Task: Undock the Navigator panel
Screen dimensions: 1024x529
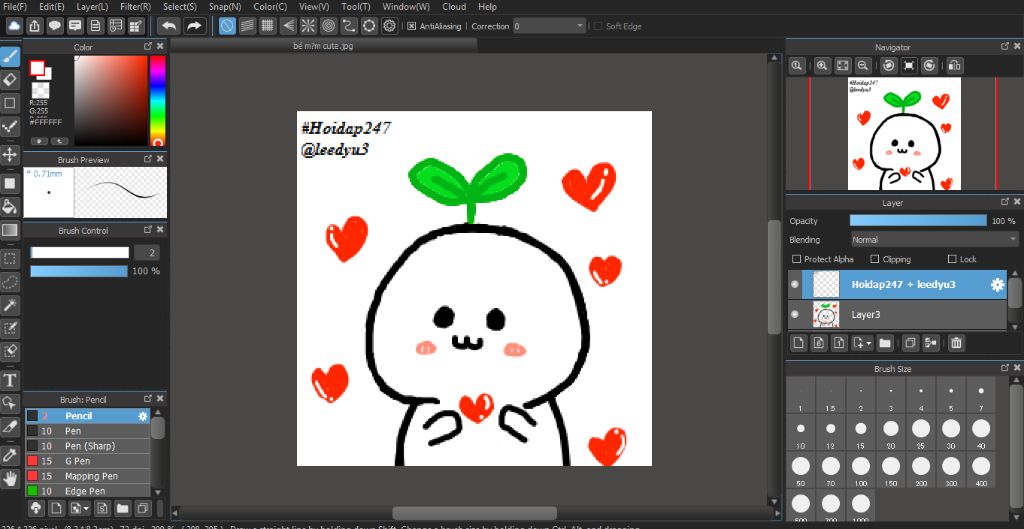Action: pyautogui.click(x=1005, y=47)
